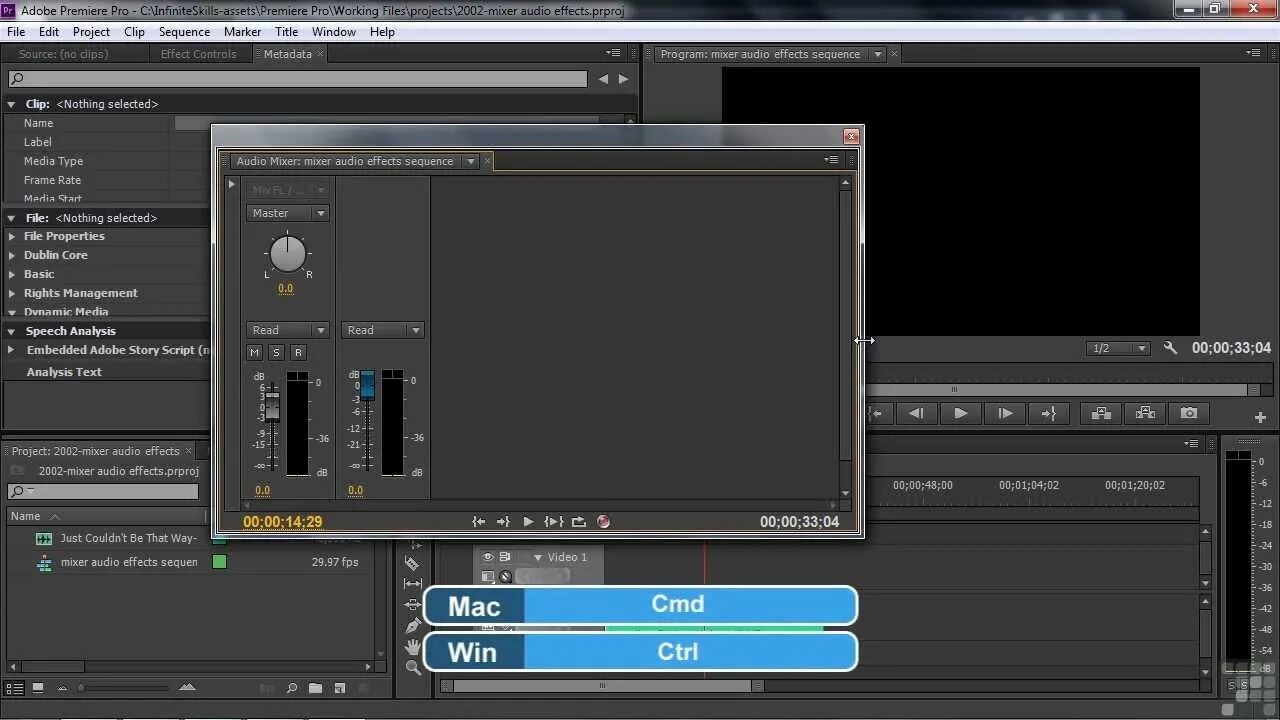This screenshot has width=1280, height=720.
Task: Select the Slide tool
Action: (x=413, y=605)
